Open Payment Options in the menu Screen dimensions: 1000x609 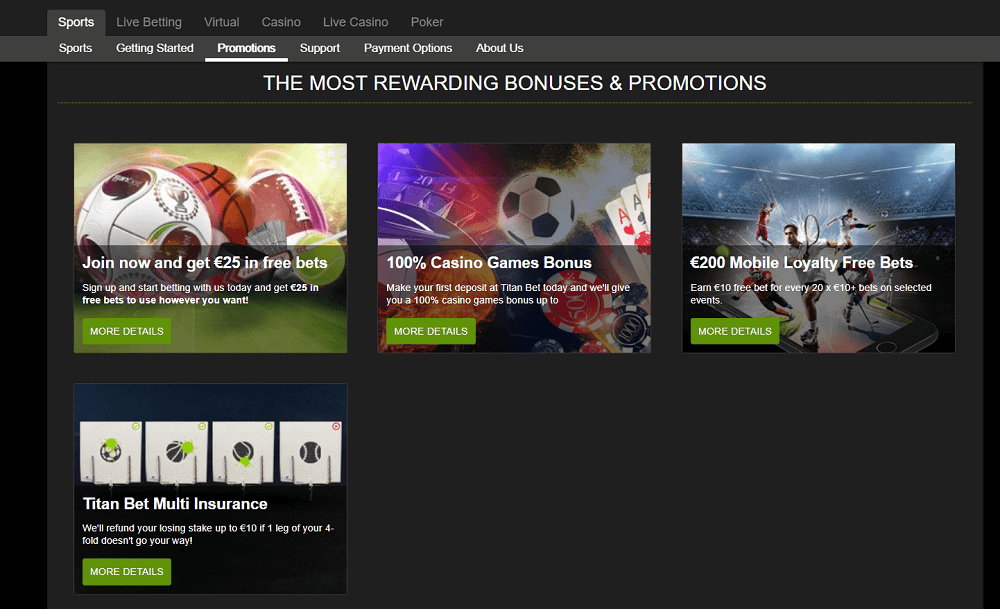[x=408, y=48]
